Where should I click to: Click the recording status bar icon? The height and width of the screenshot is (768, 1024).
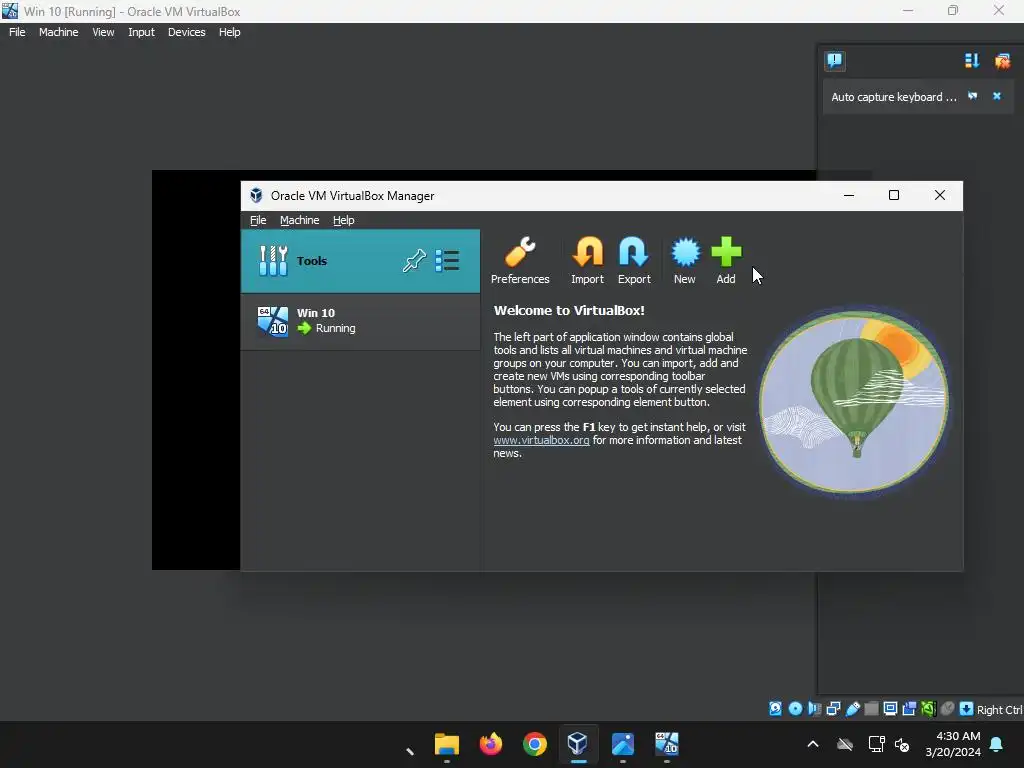tap(909, 709)
